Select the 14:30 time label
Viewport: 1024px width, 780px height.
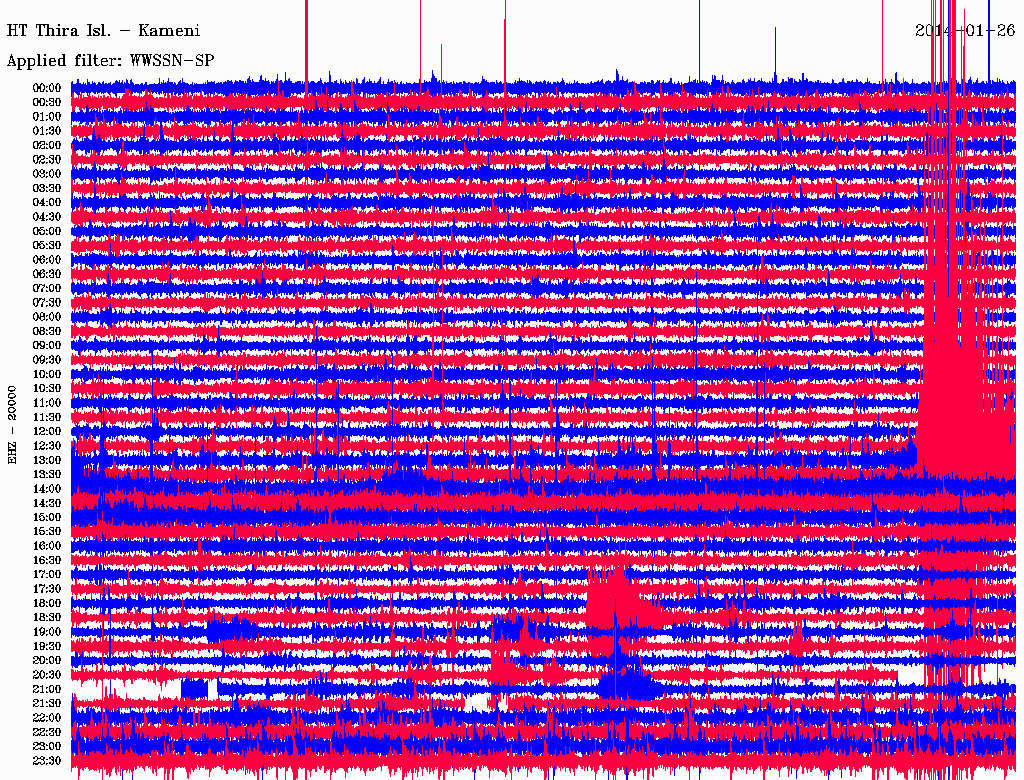(47, 503)
